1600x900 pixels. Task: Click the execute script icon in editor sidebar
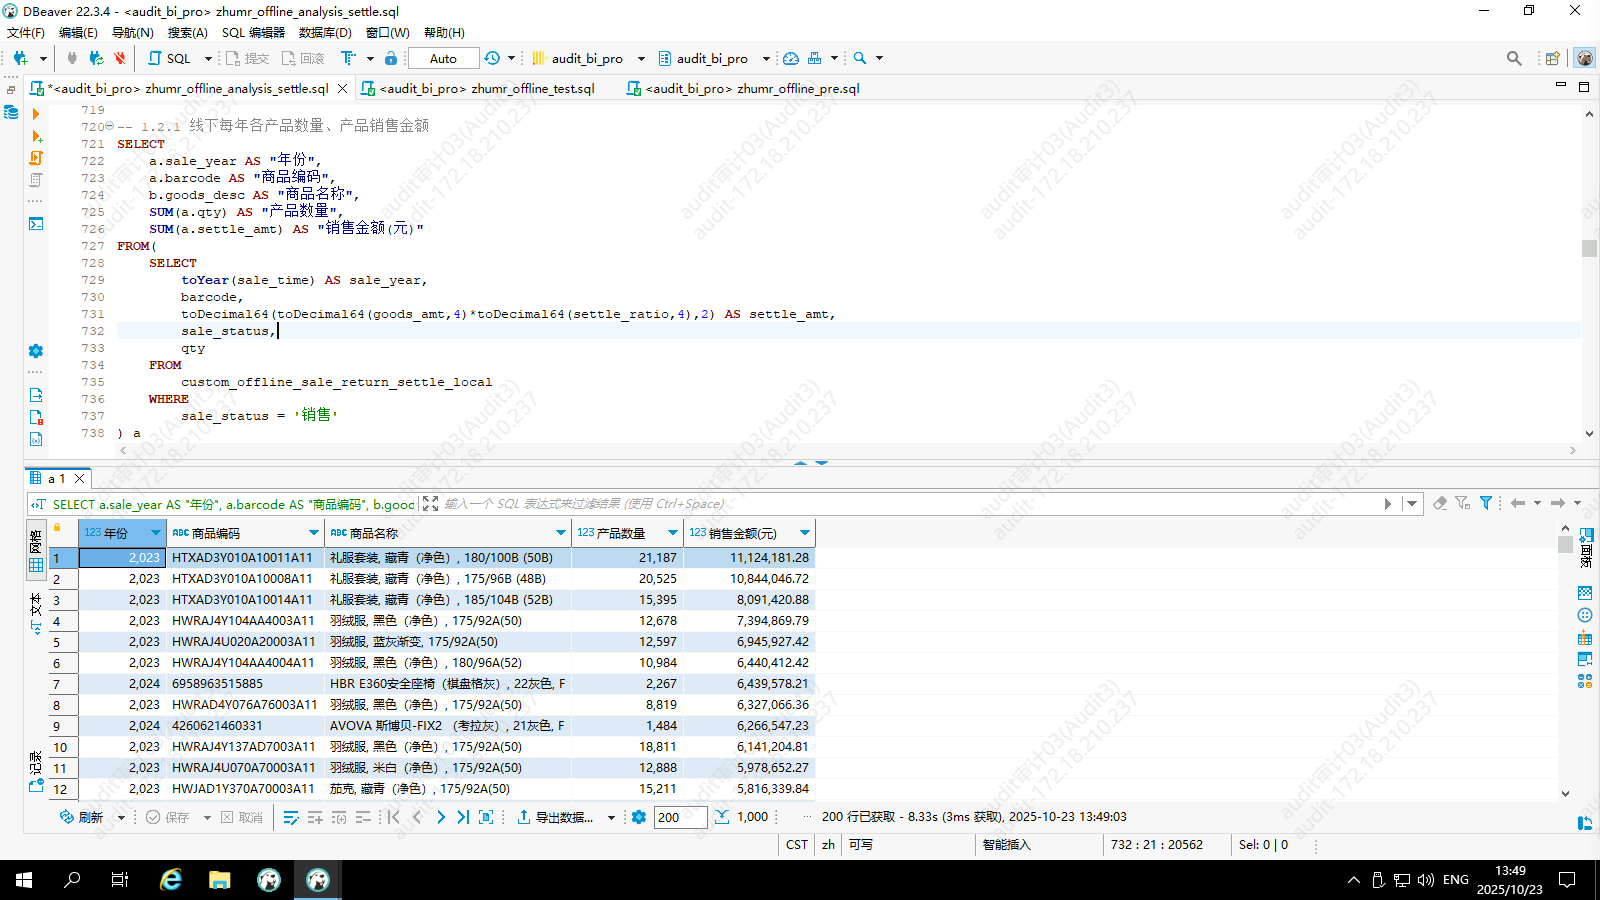(36, 158)
